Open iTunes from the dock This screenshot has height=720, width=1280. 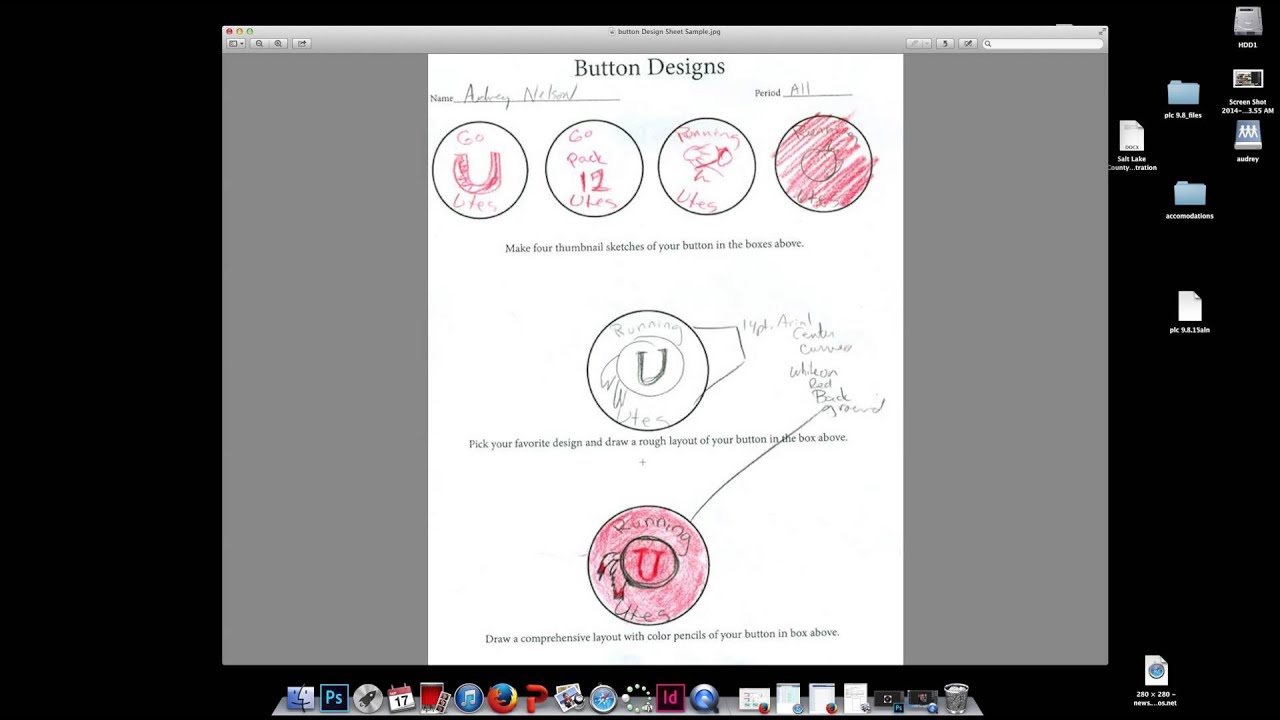468,698
